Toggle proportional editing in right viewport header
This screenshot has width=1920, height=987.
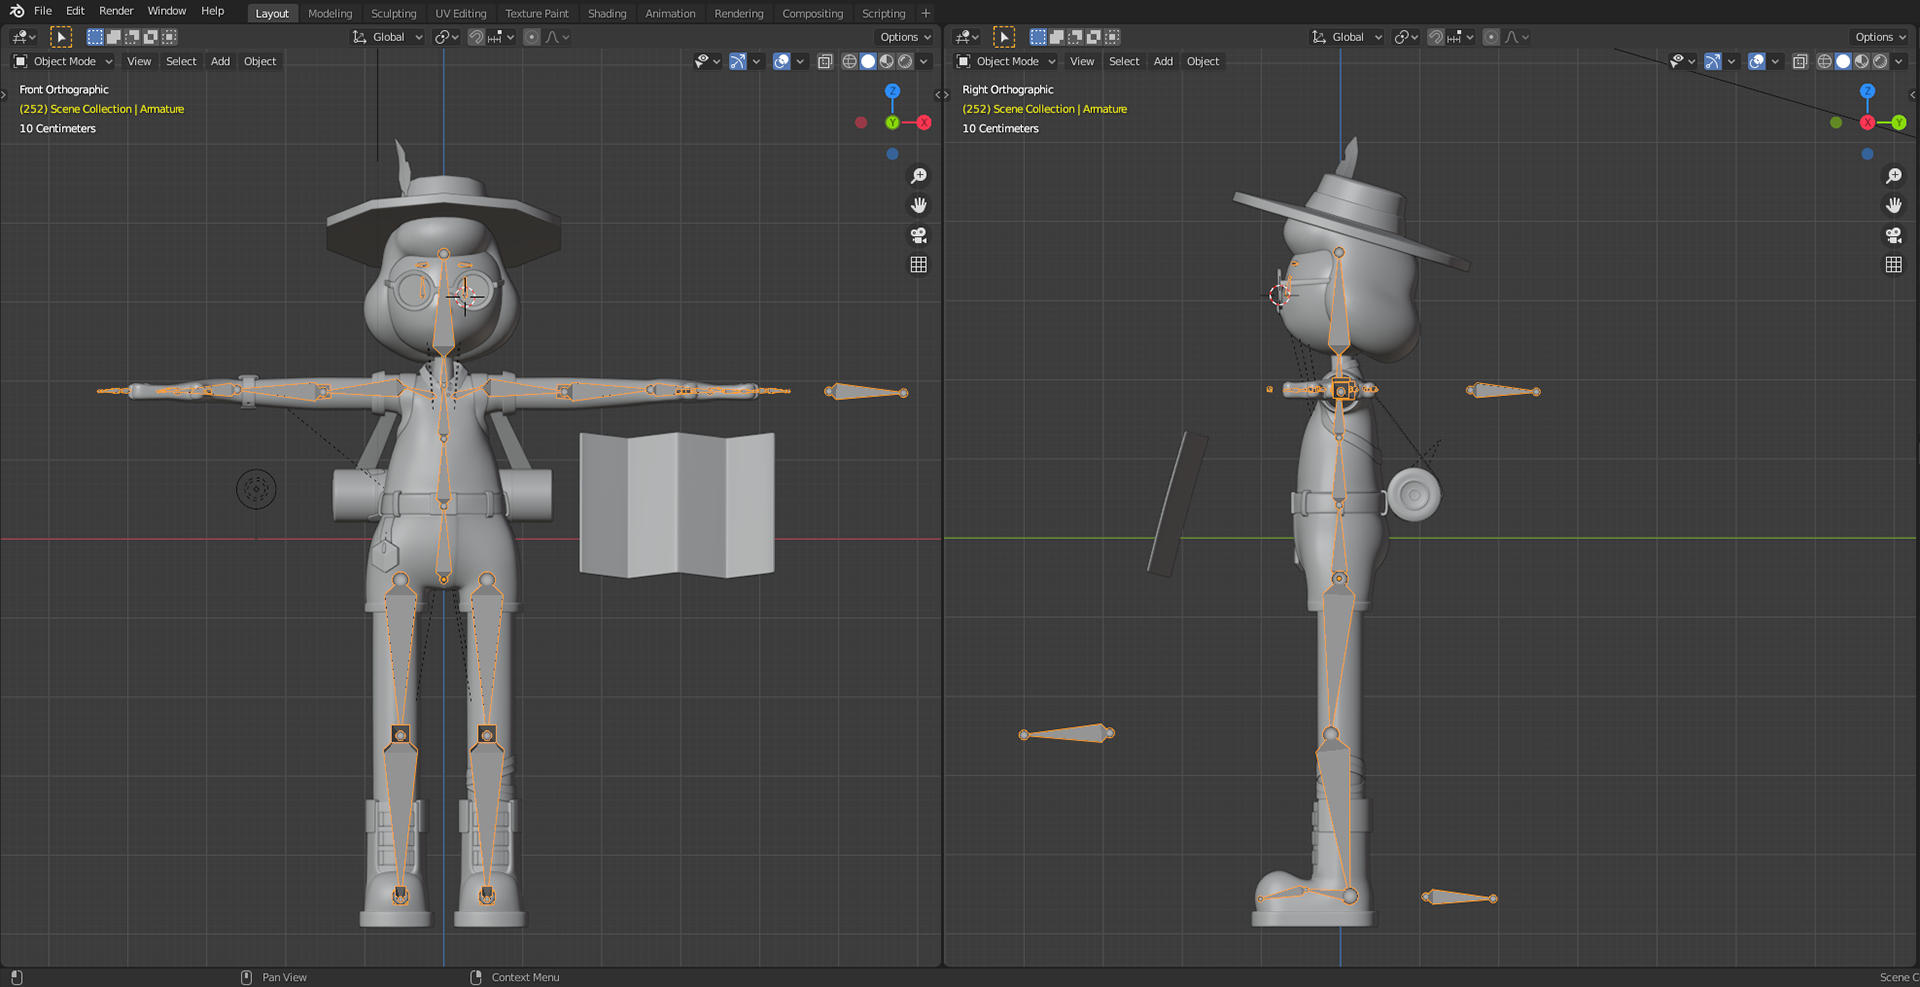coord(1490,37)
